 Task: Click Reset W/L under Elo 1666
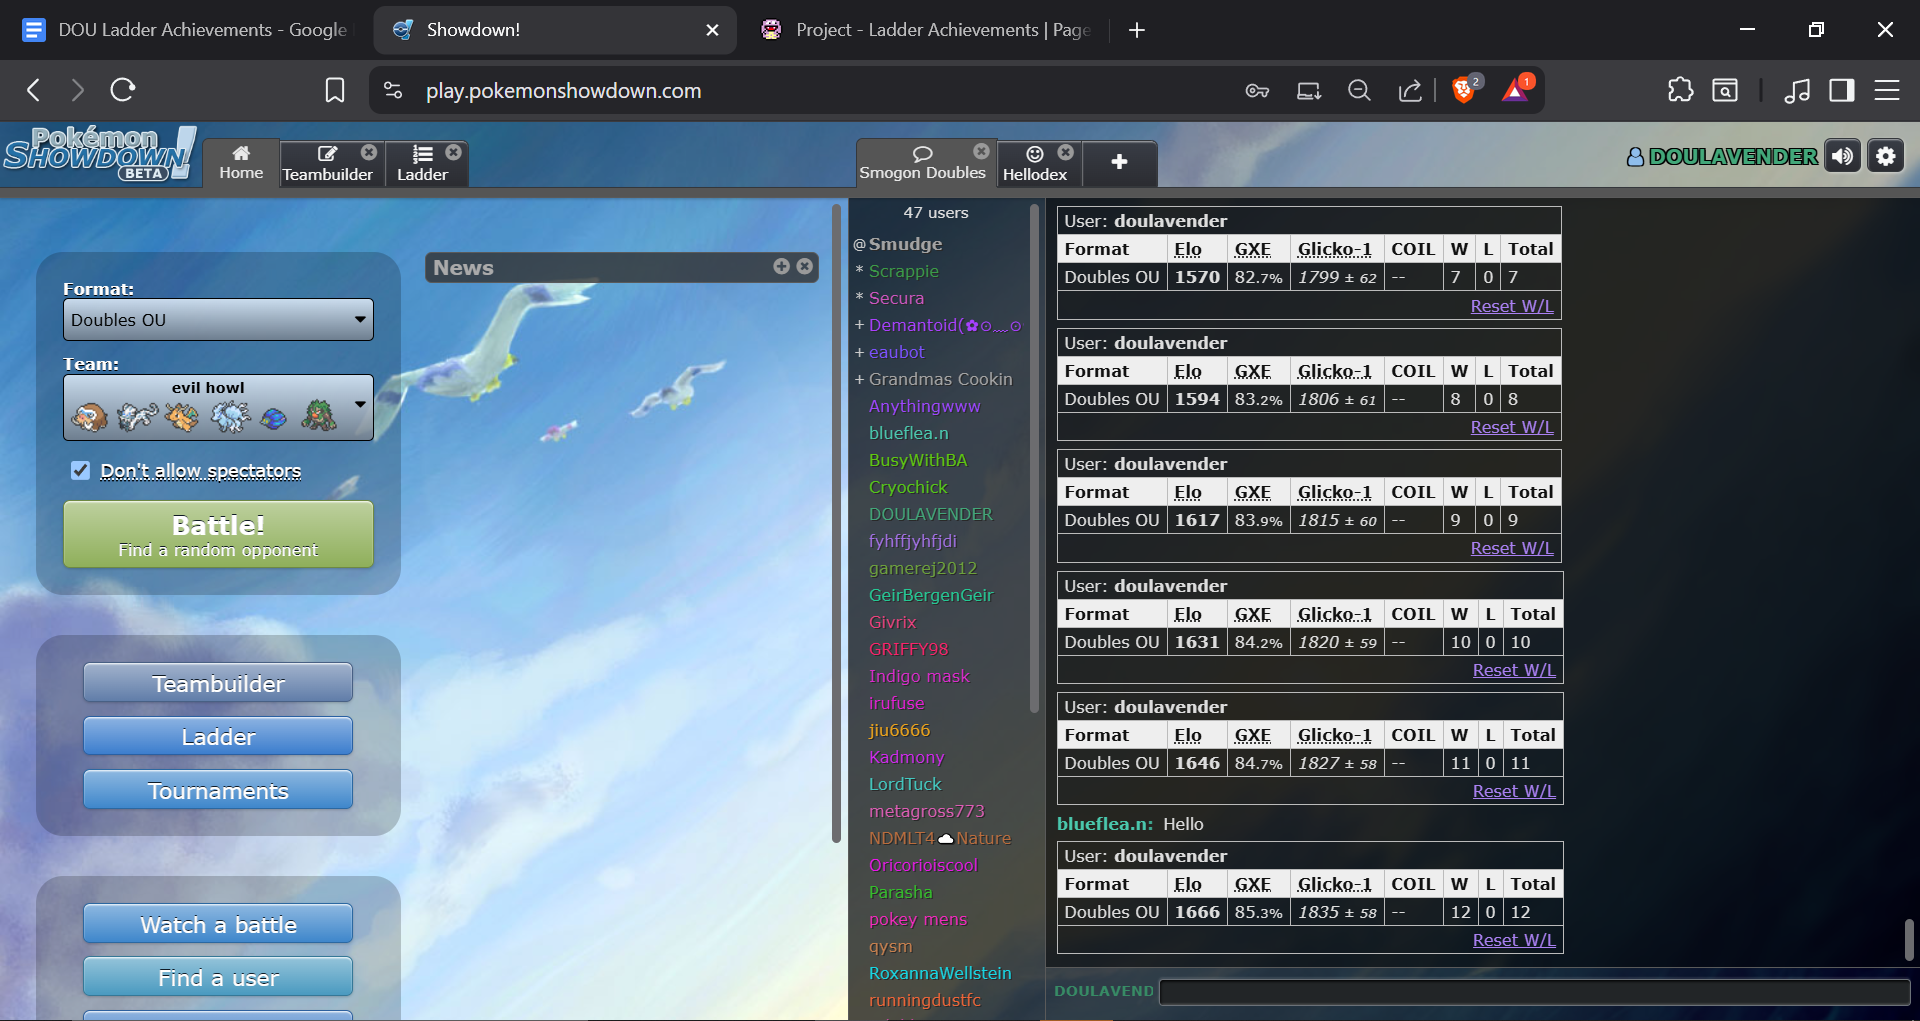1513,940
